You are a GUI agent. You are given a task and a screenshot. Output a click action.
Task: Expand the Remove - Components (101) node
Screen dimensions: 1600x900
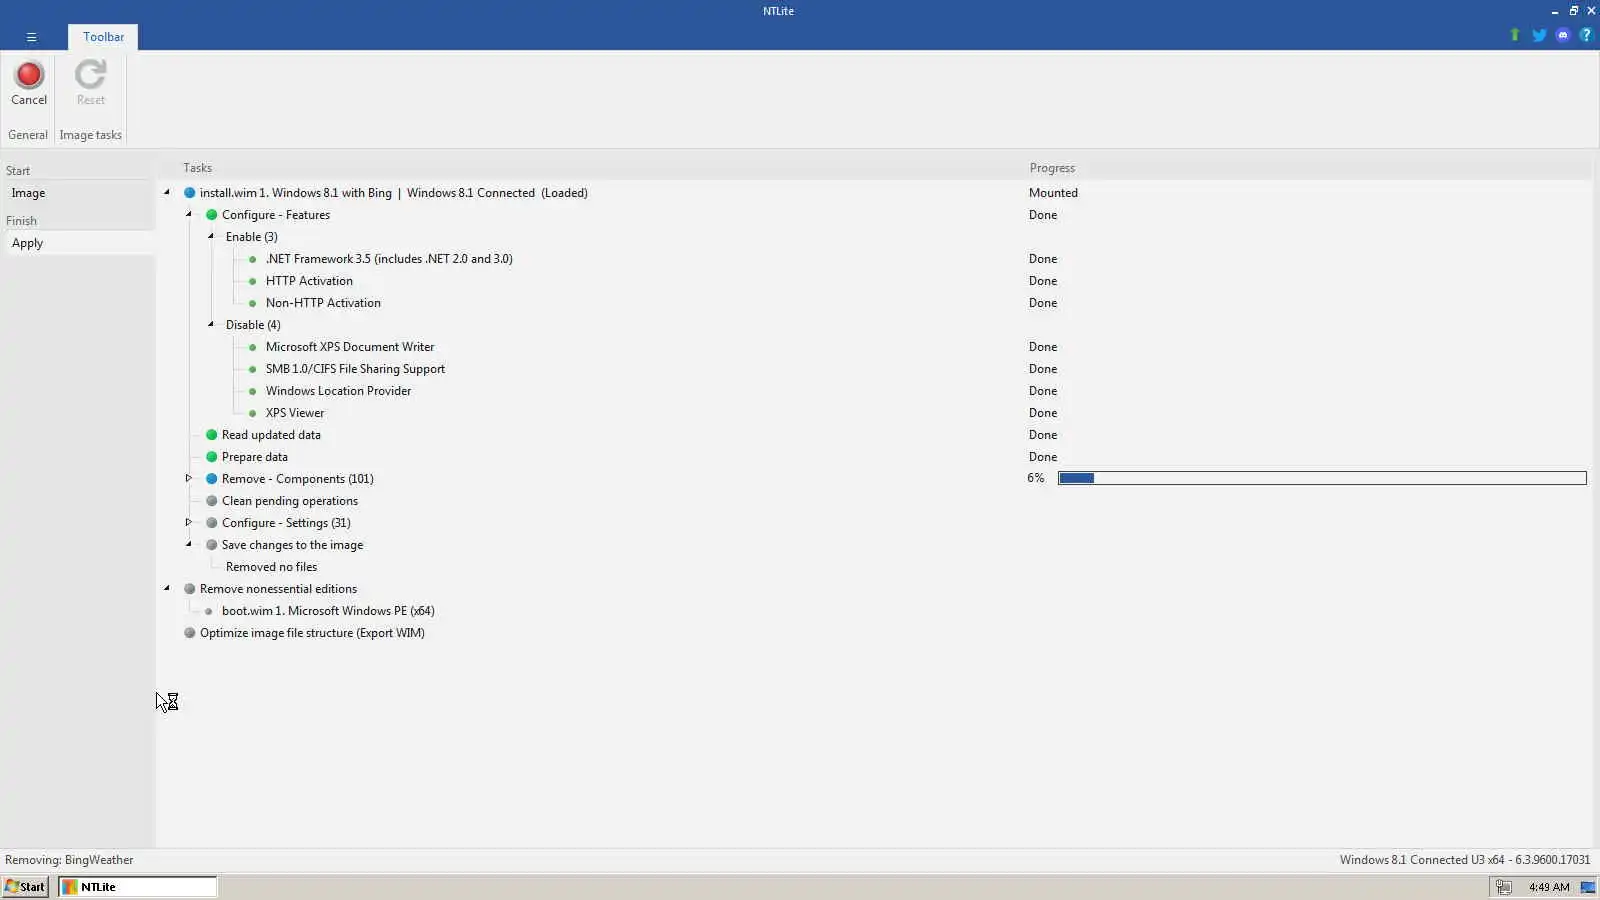(x=189, y=478)
